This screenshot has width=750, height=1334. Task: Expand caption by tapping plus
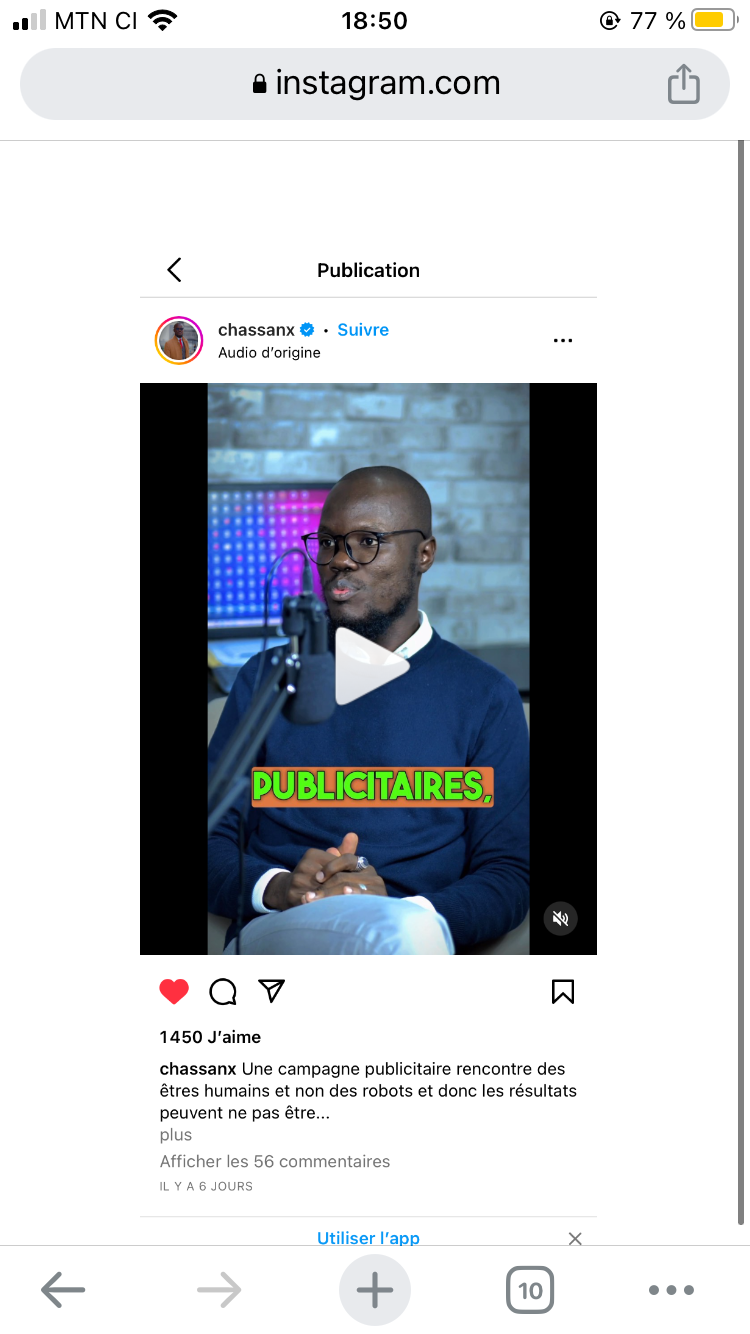[x=176, y=1135]
